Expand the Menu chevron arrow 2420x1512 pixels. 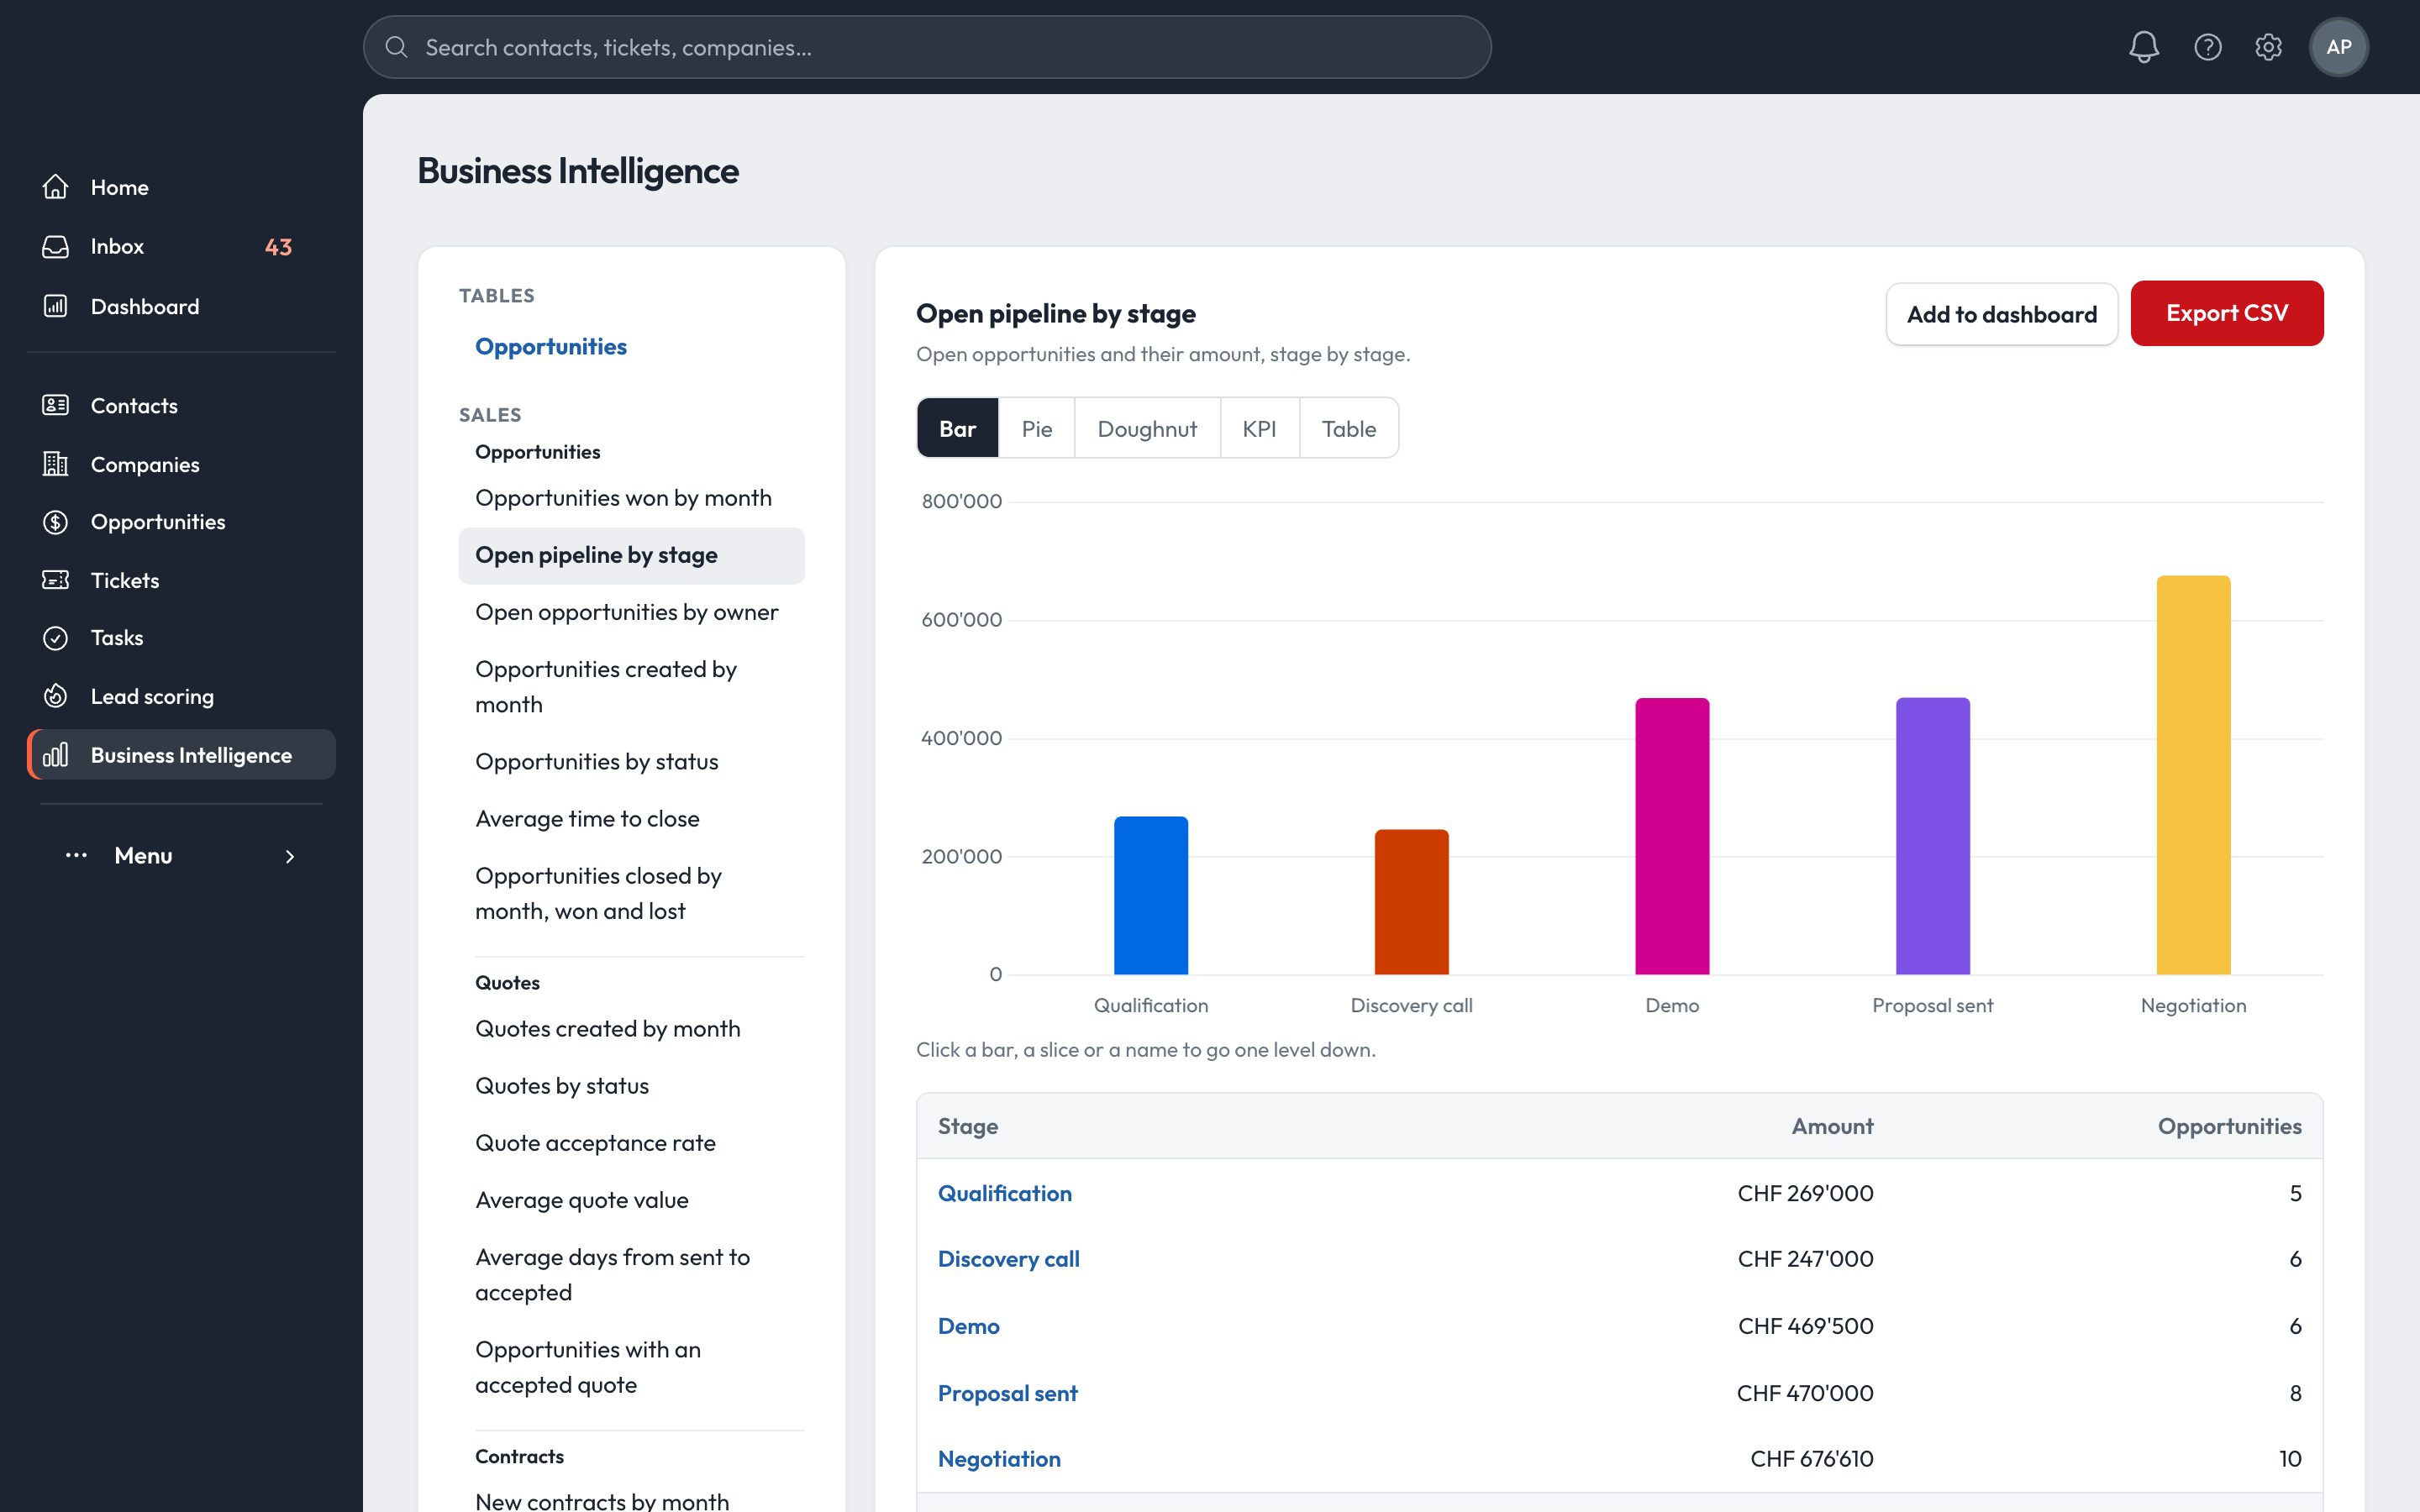coord(290,856)
